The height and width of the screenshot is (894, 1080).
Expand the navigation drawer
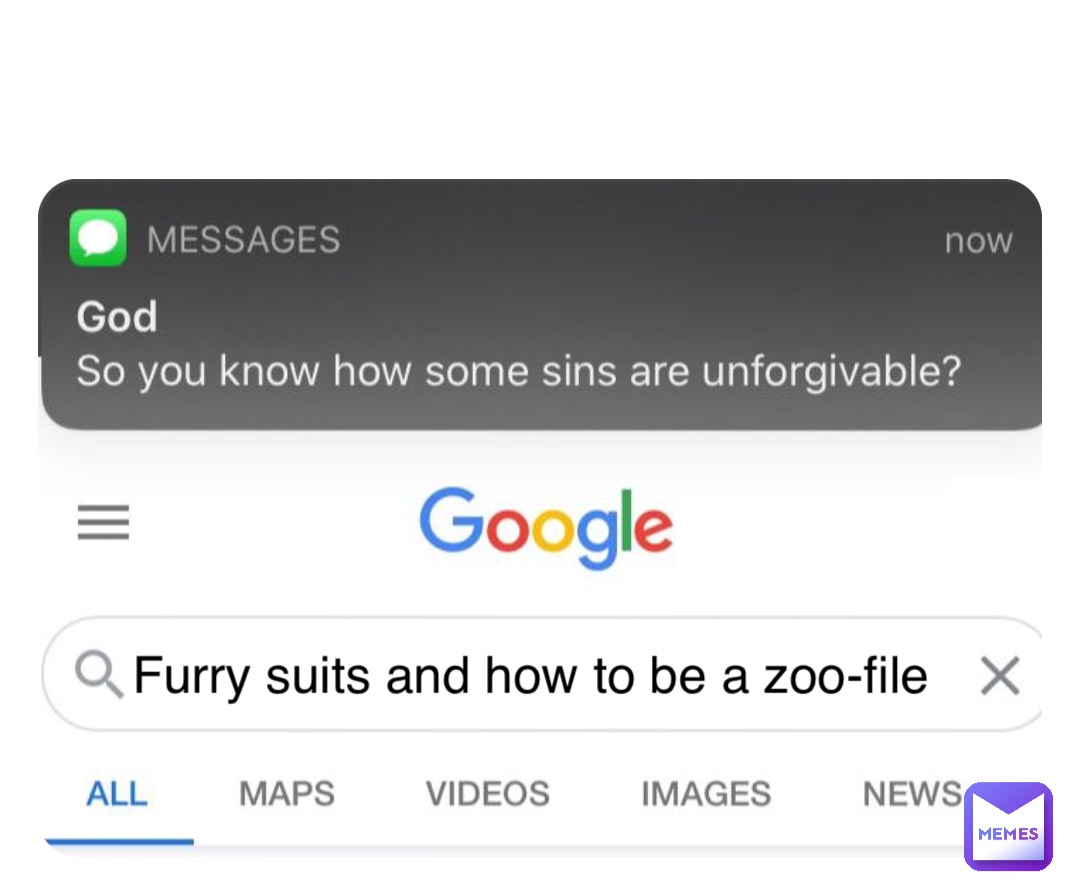103,523
